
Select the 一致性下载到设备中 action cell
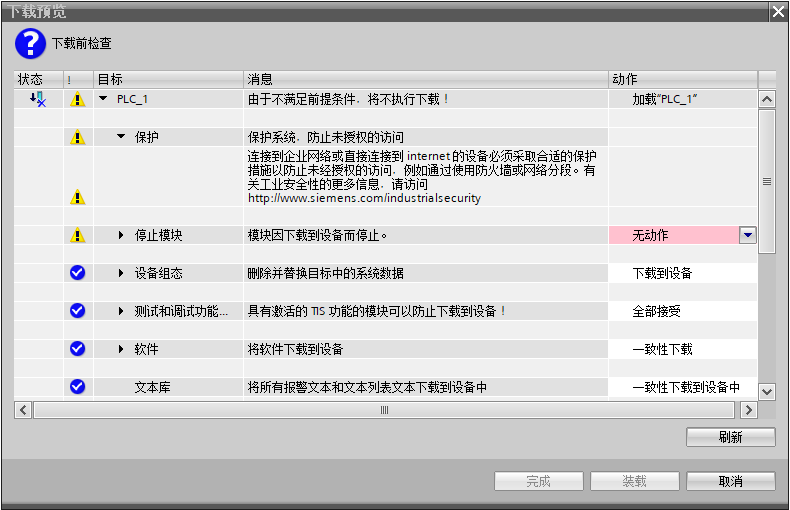[683, 387]
